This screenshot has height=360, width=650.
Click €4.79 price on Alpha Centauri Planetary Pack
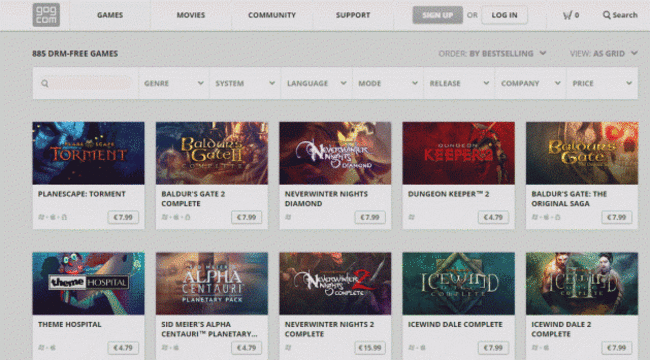point(246,348)
